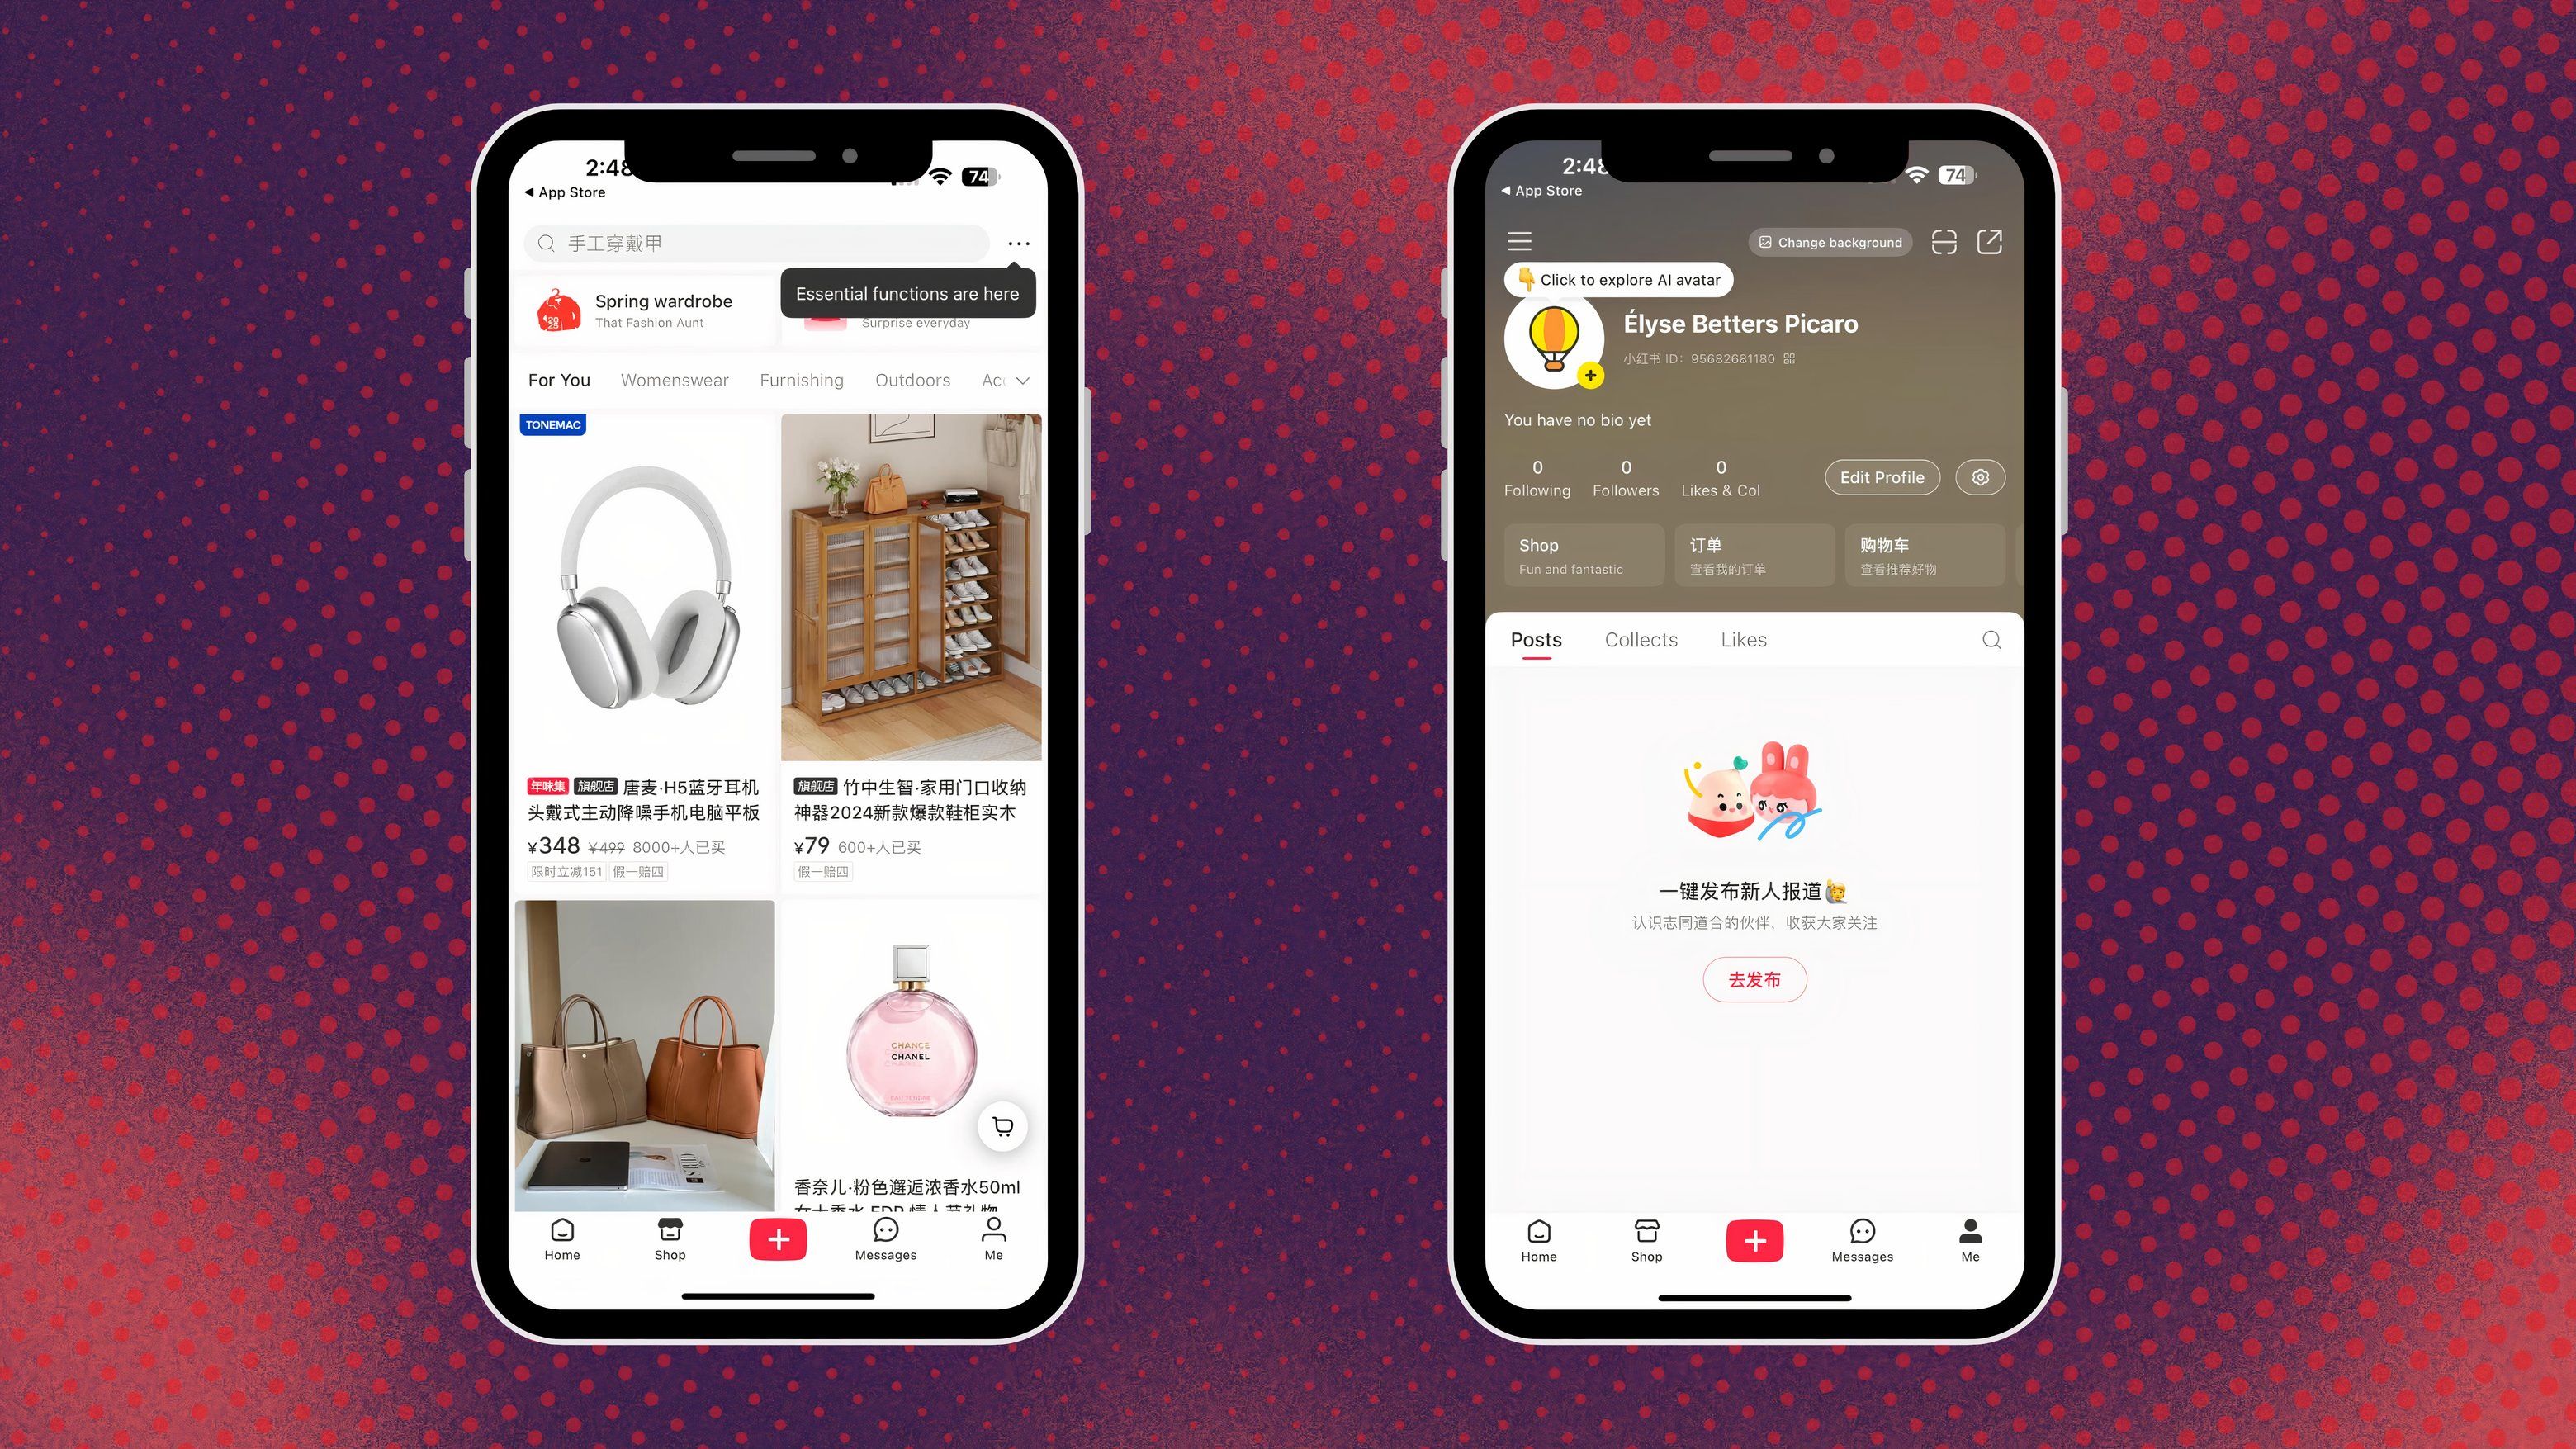The image size is (2576, 1449).
Task: Tap the Home icon on left phone
Action: (x=561, y=1238)
